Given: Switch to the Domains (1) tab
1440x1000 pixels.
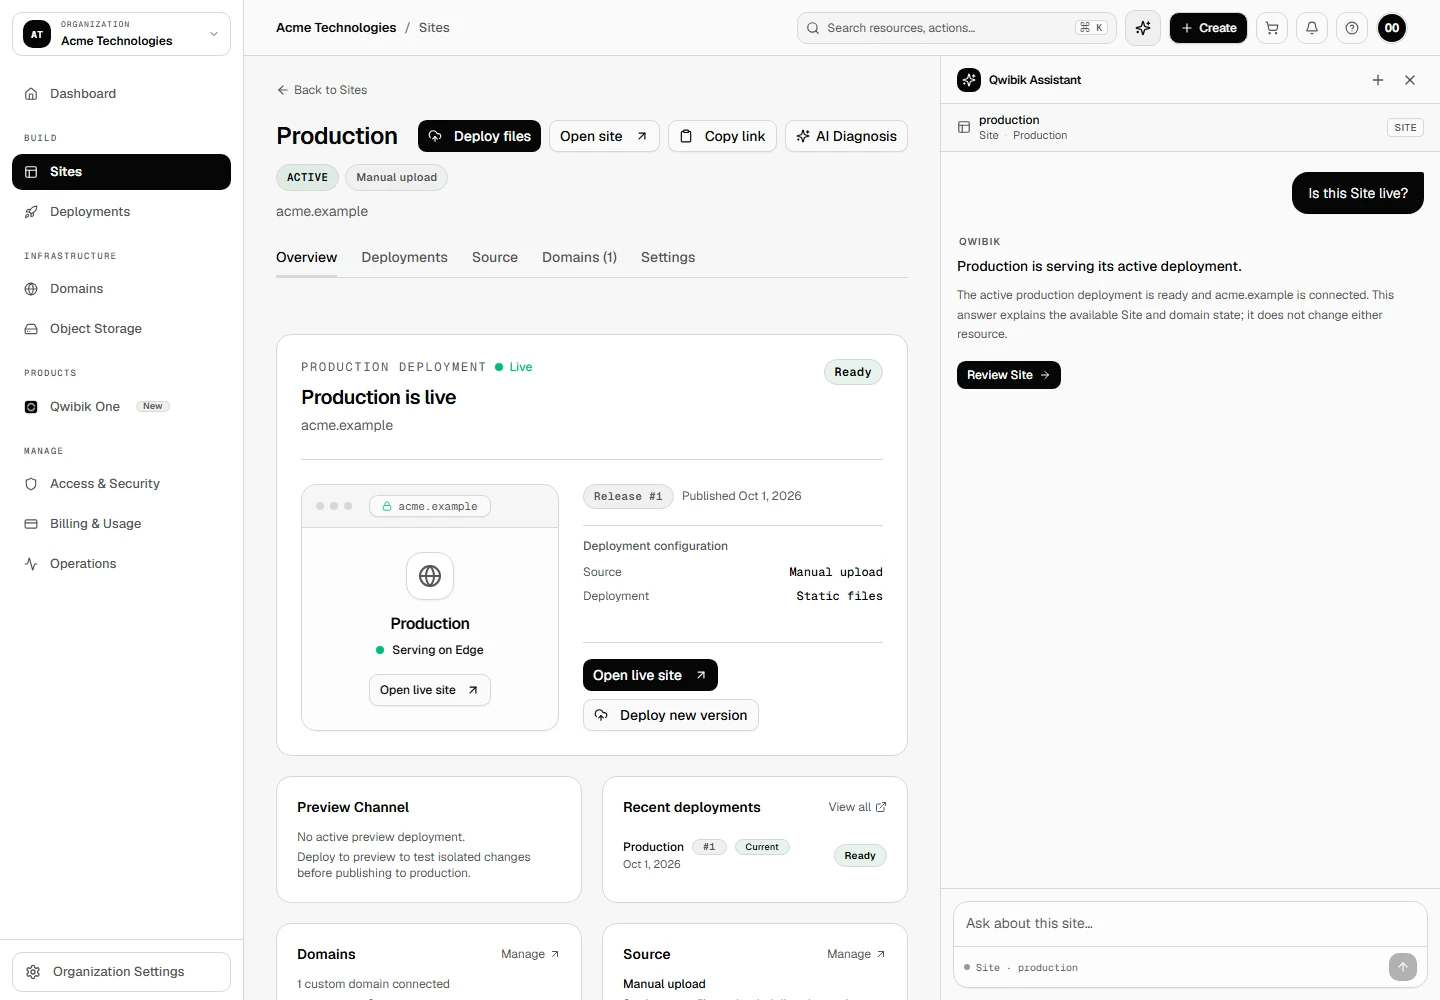Looking at the screenshot, I should [x=579, y=257].
